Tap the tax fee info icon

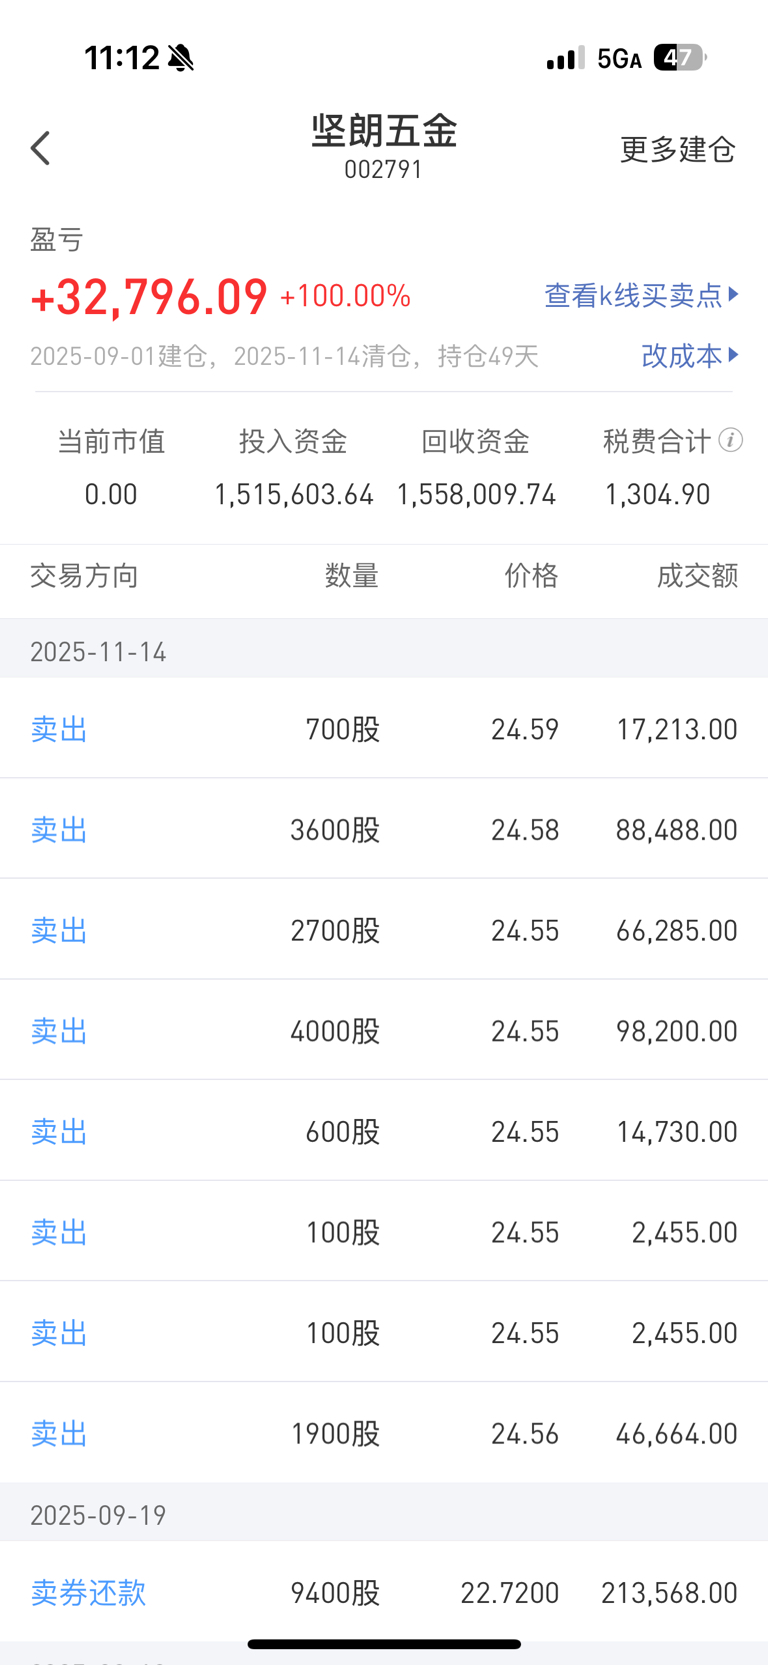[x=731, y=440]
